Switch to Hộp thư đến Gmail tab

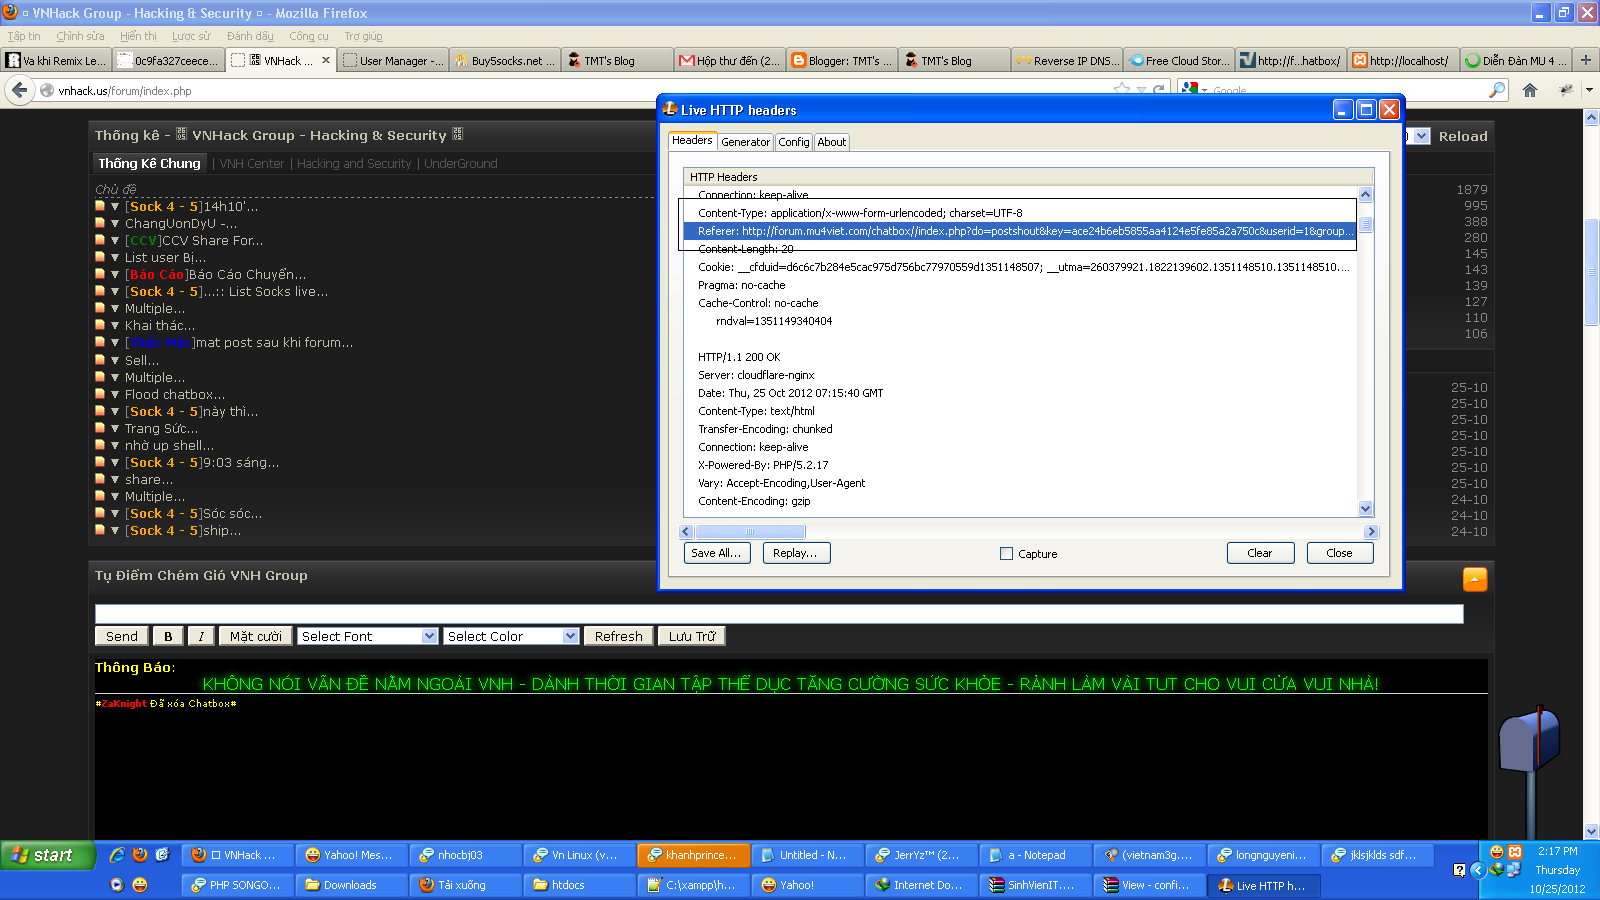(729, 60)
